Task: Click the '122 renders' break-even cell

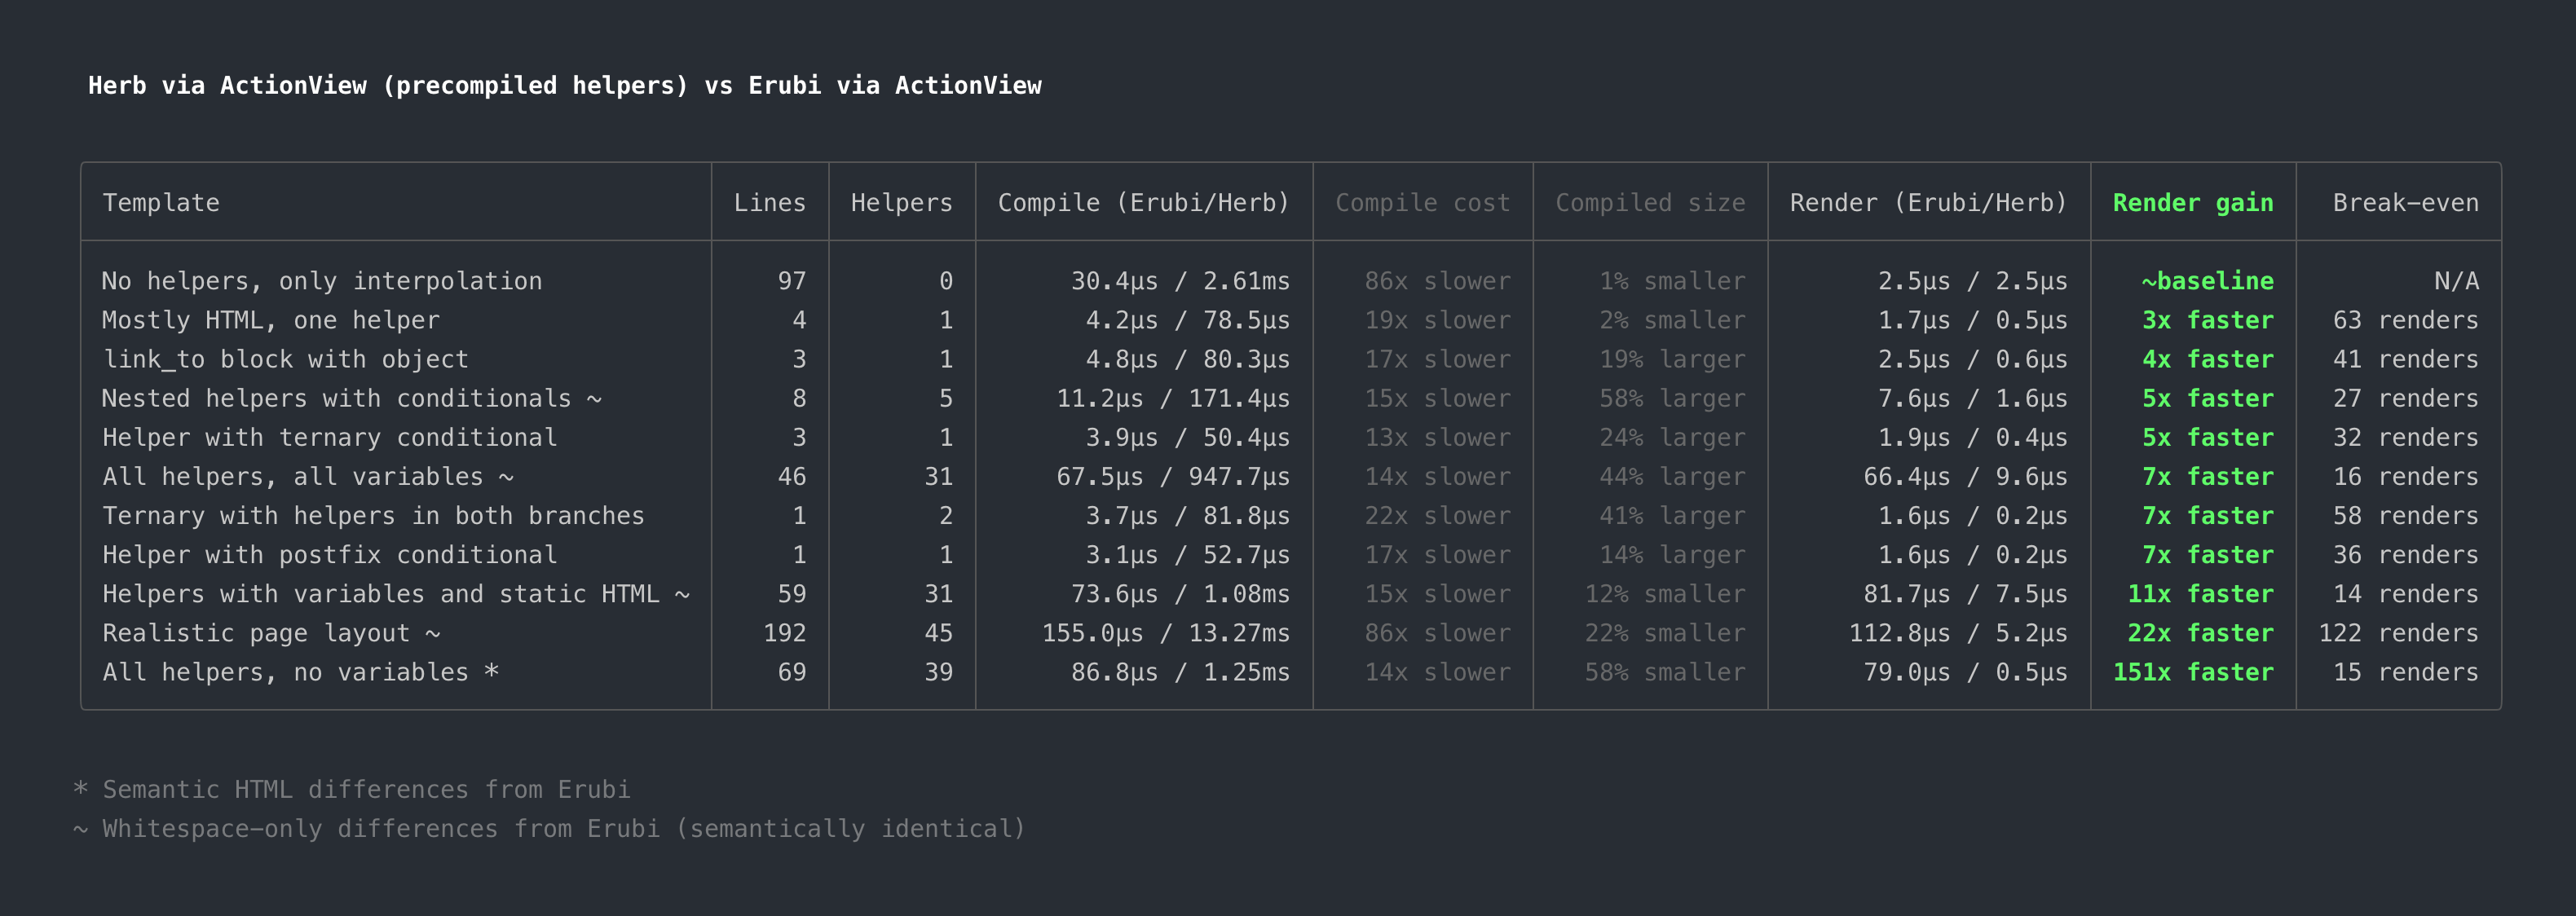Action: pos(2398,632)
